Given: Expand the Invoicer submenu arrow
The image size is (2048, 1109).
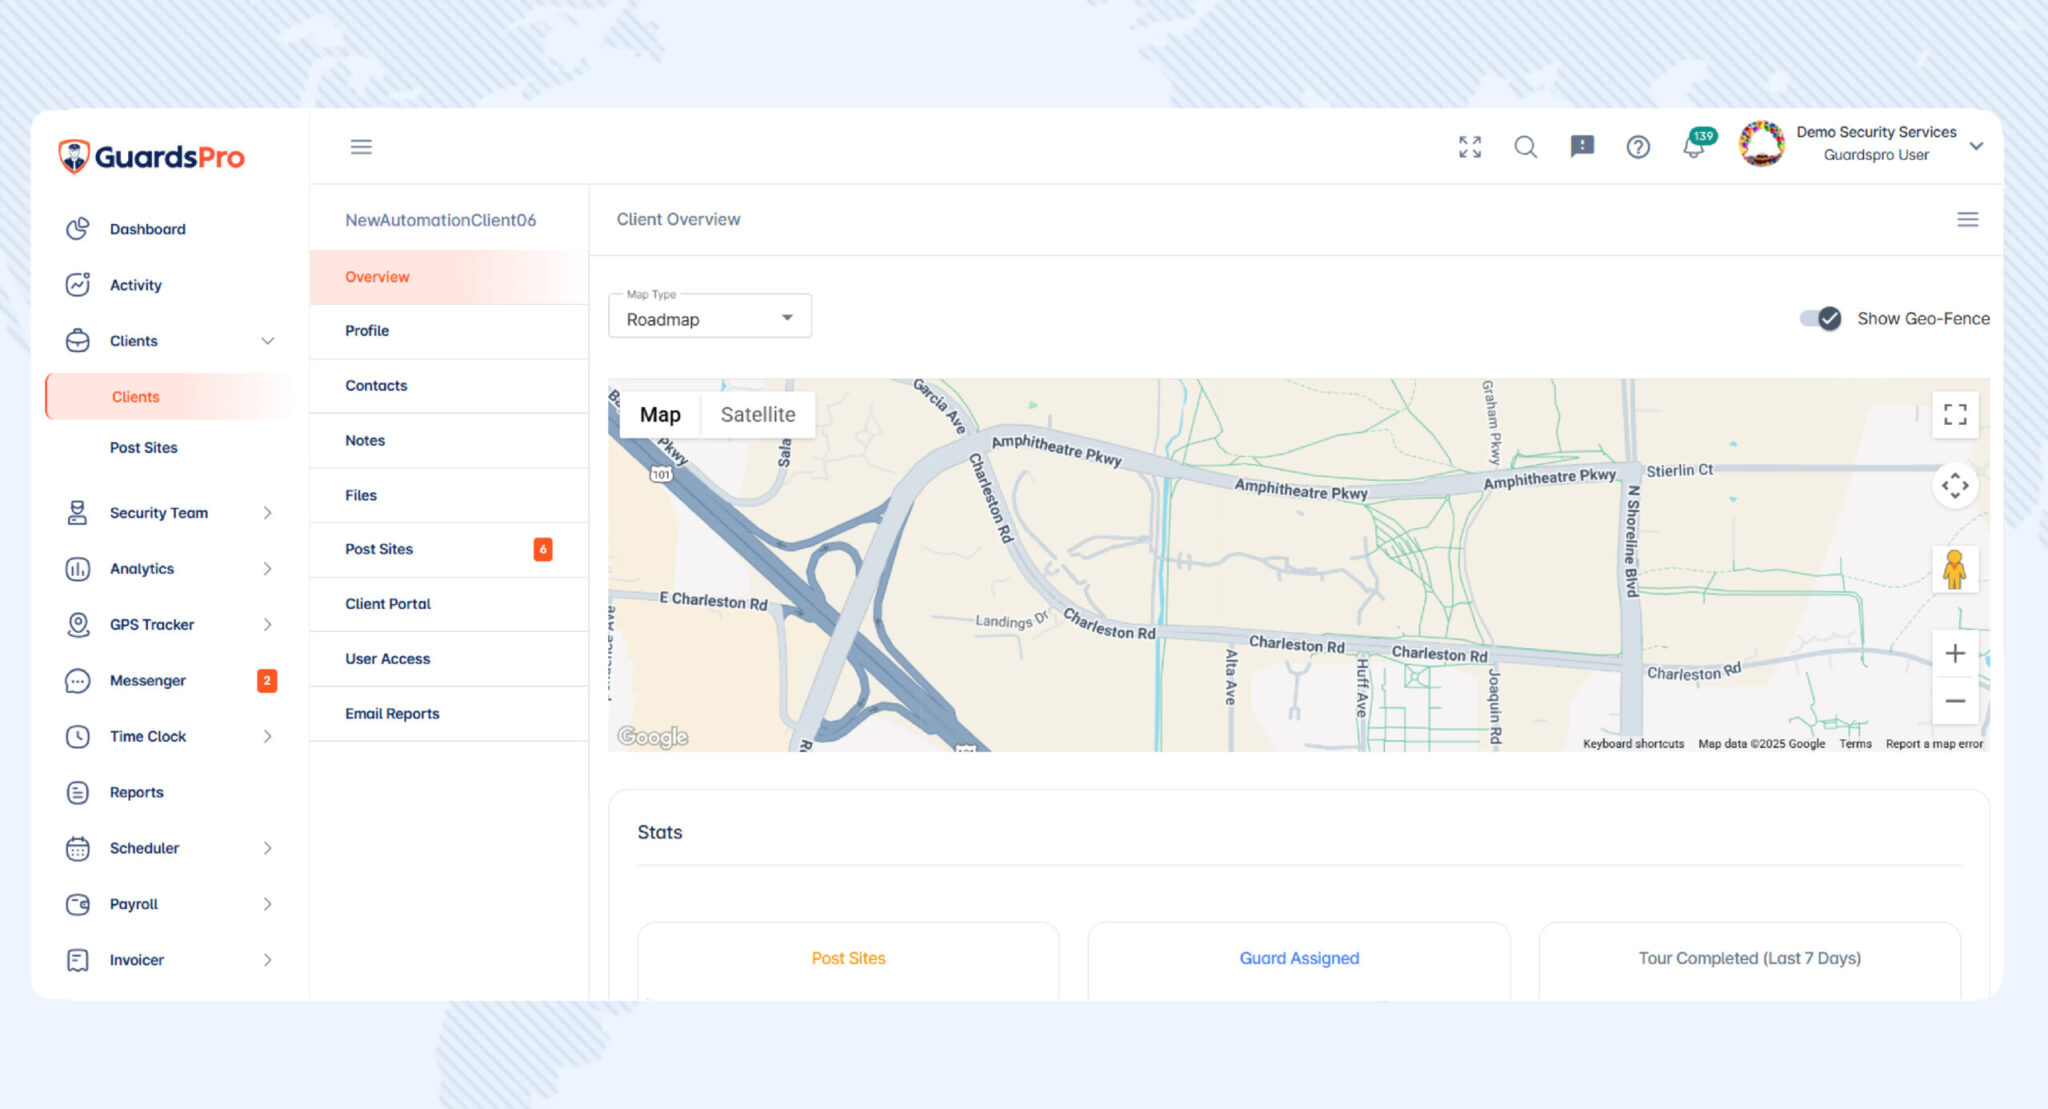Looking at the screenshot, I should coord(267,961).
